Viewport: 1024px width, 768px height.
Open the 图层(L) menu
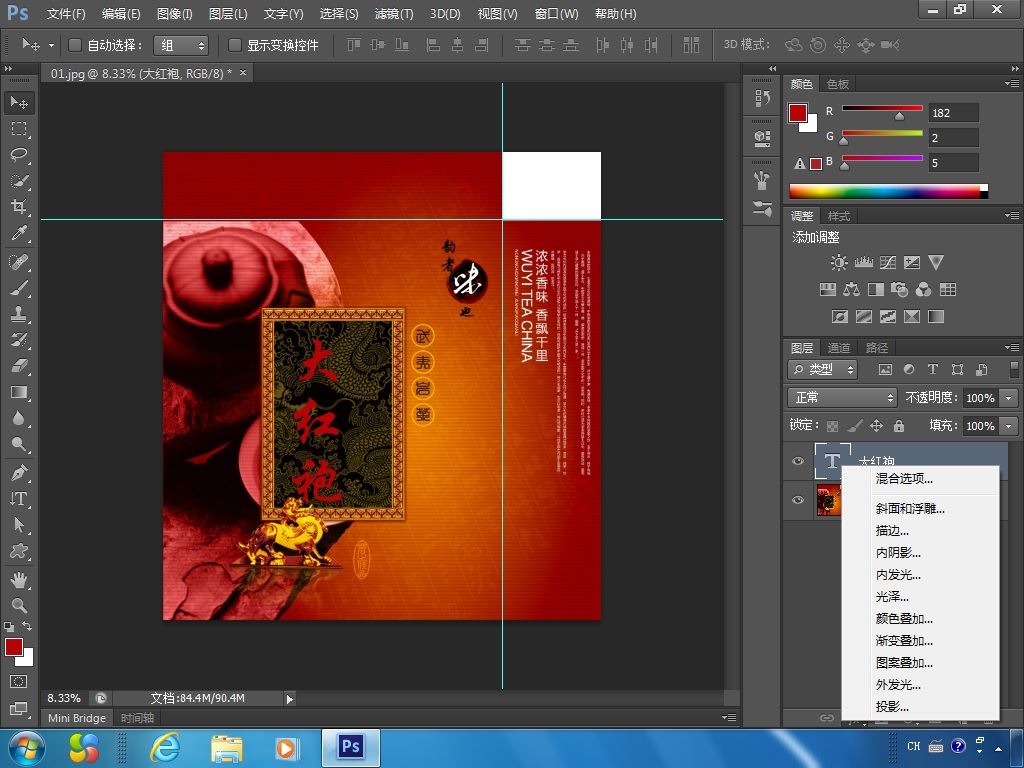[228, 14]
